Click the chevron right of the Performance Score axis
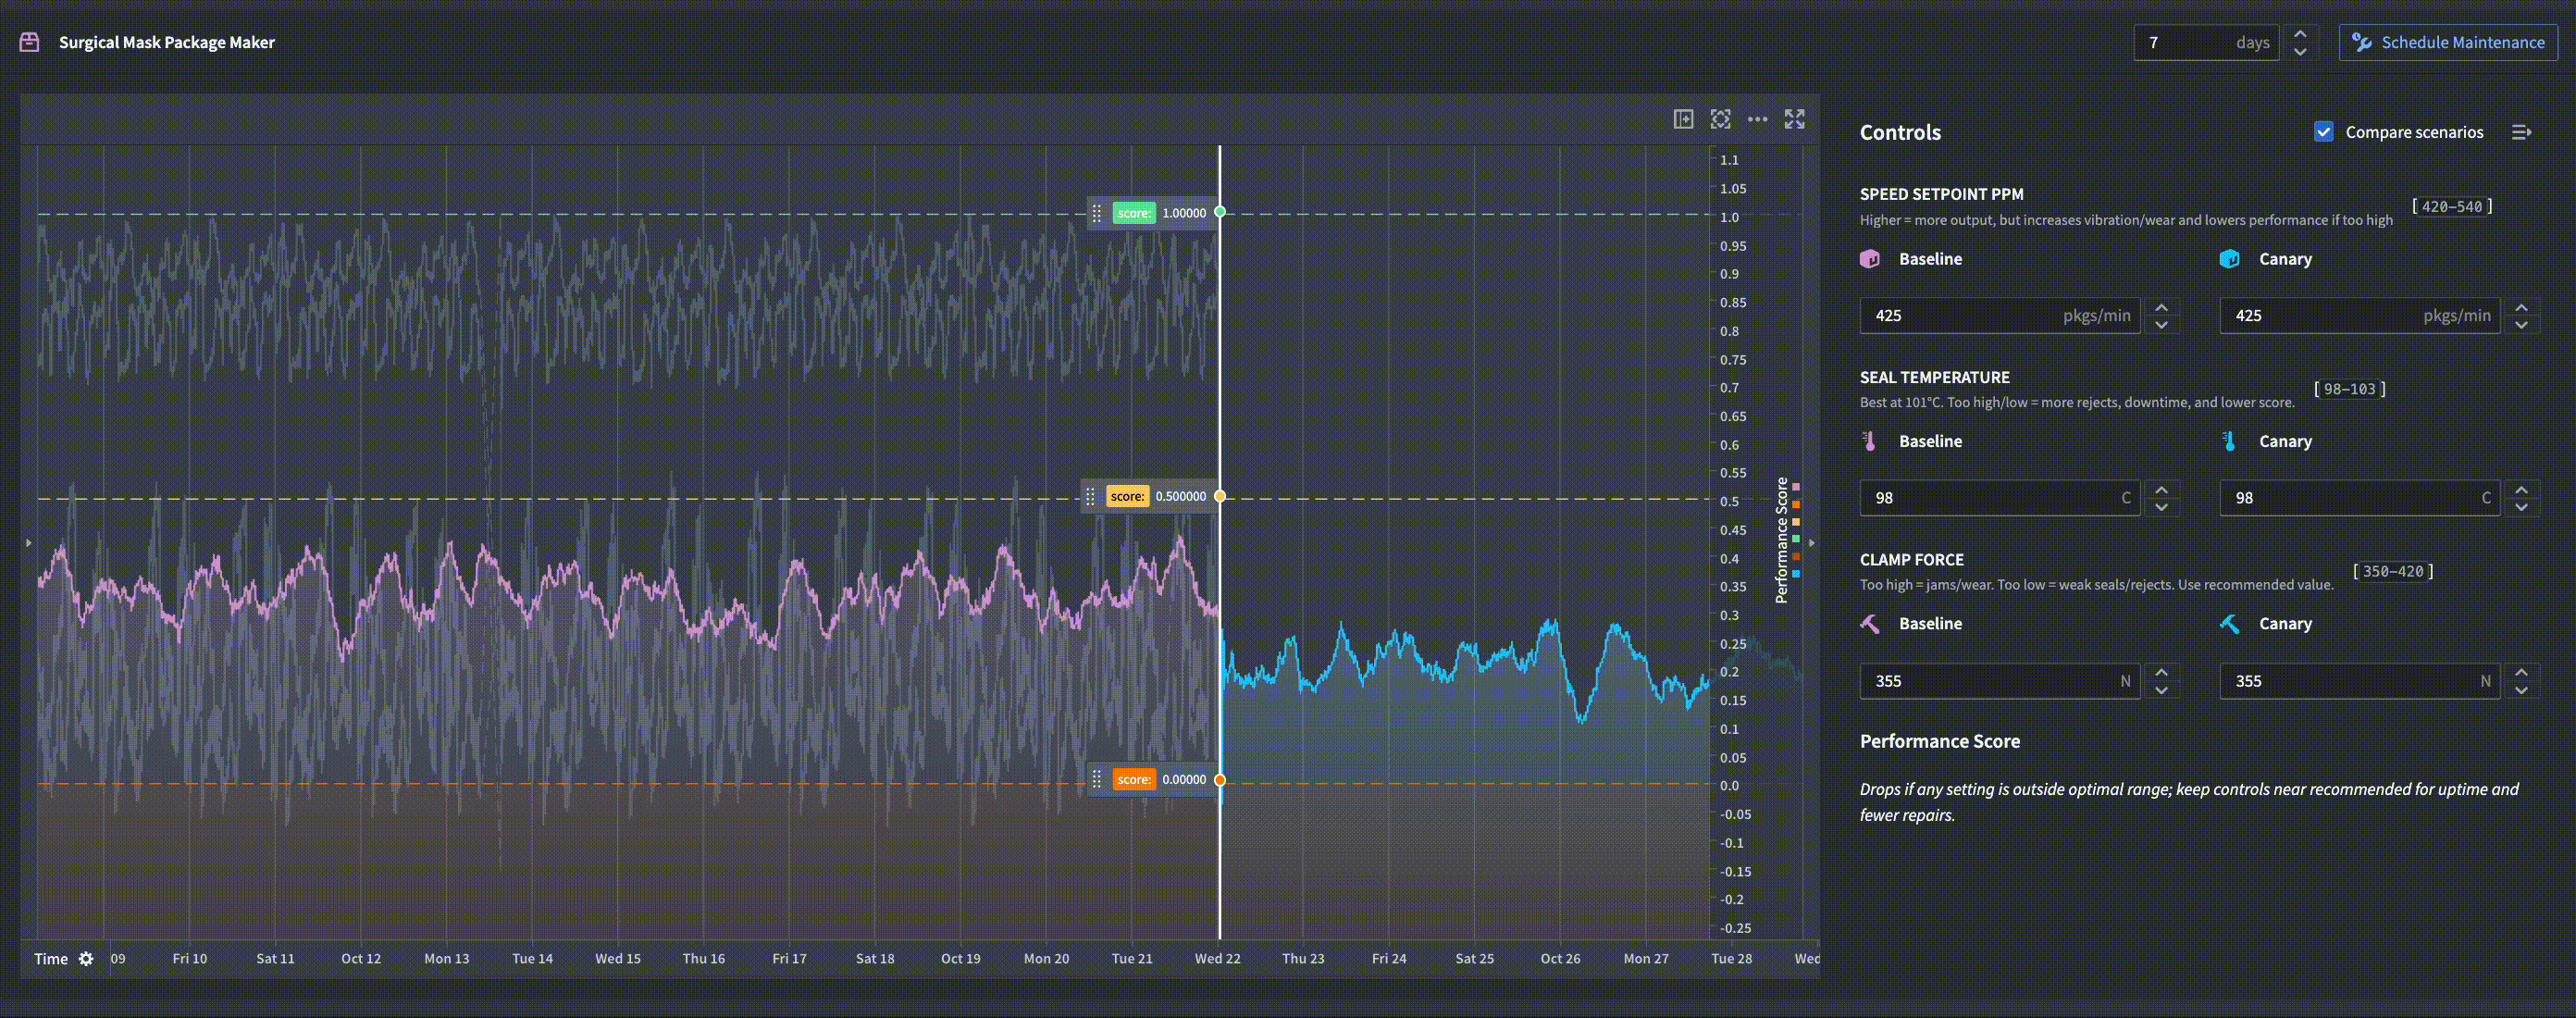 point(1810,543)
